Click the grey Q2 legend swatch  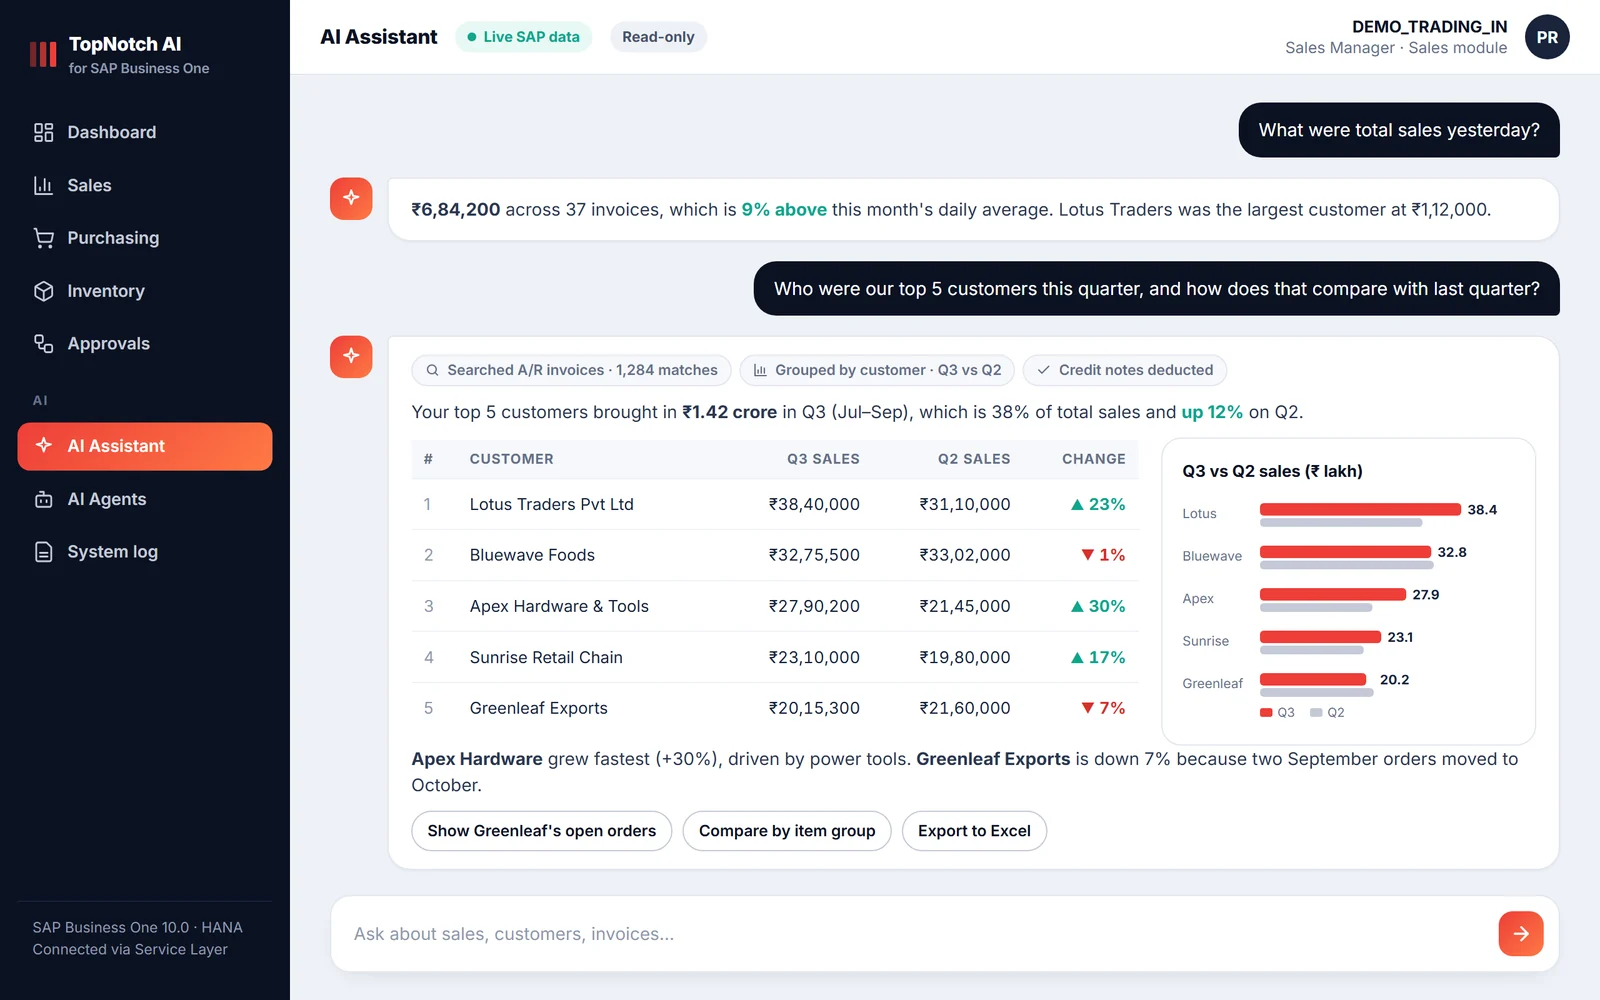point(1316,713)
